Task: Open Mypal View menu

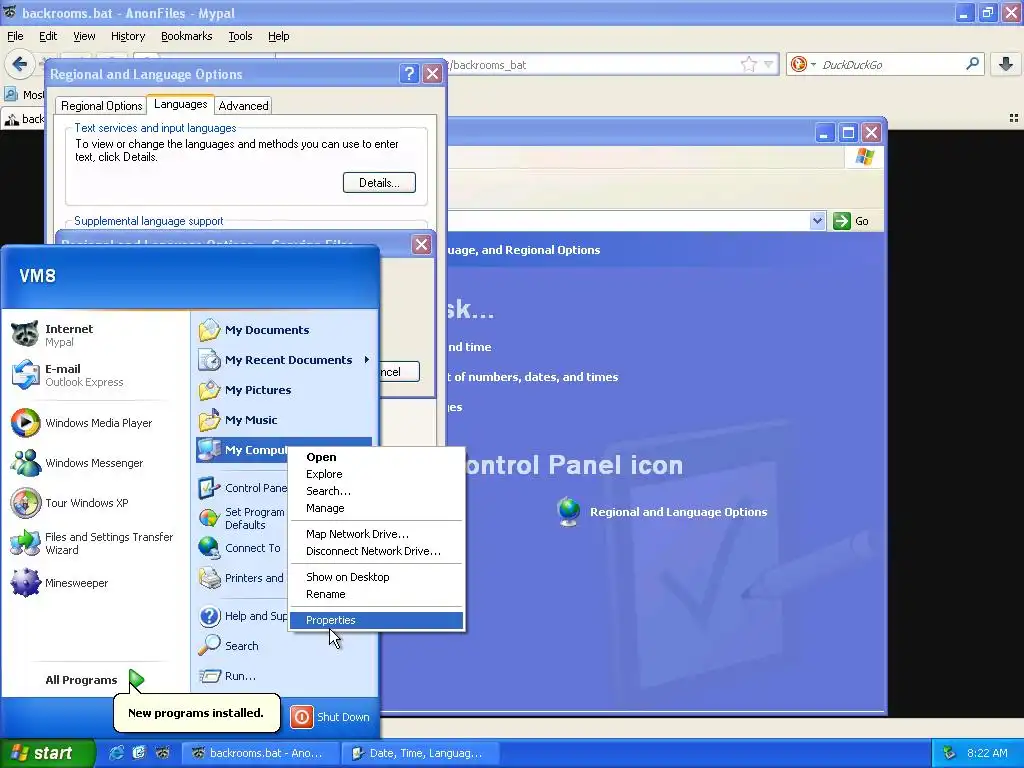Action: click(x=84, y=36)
